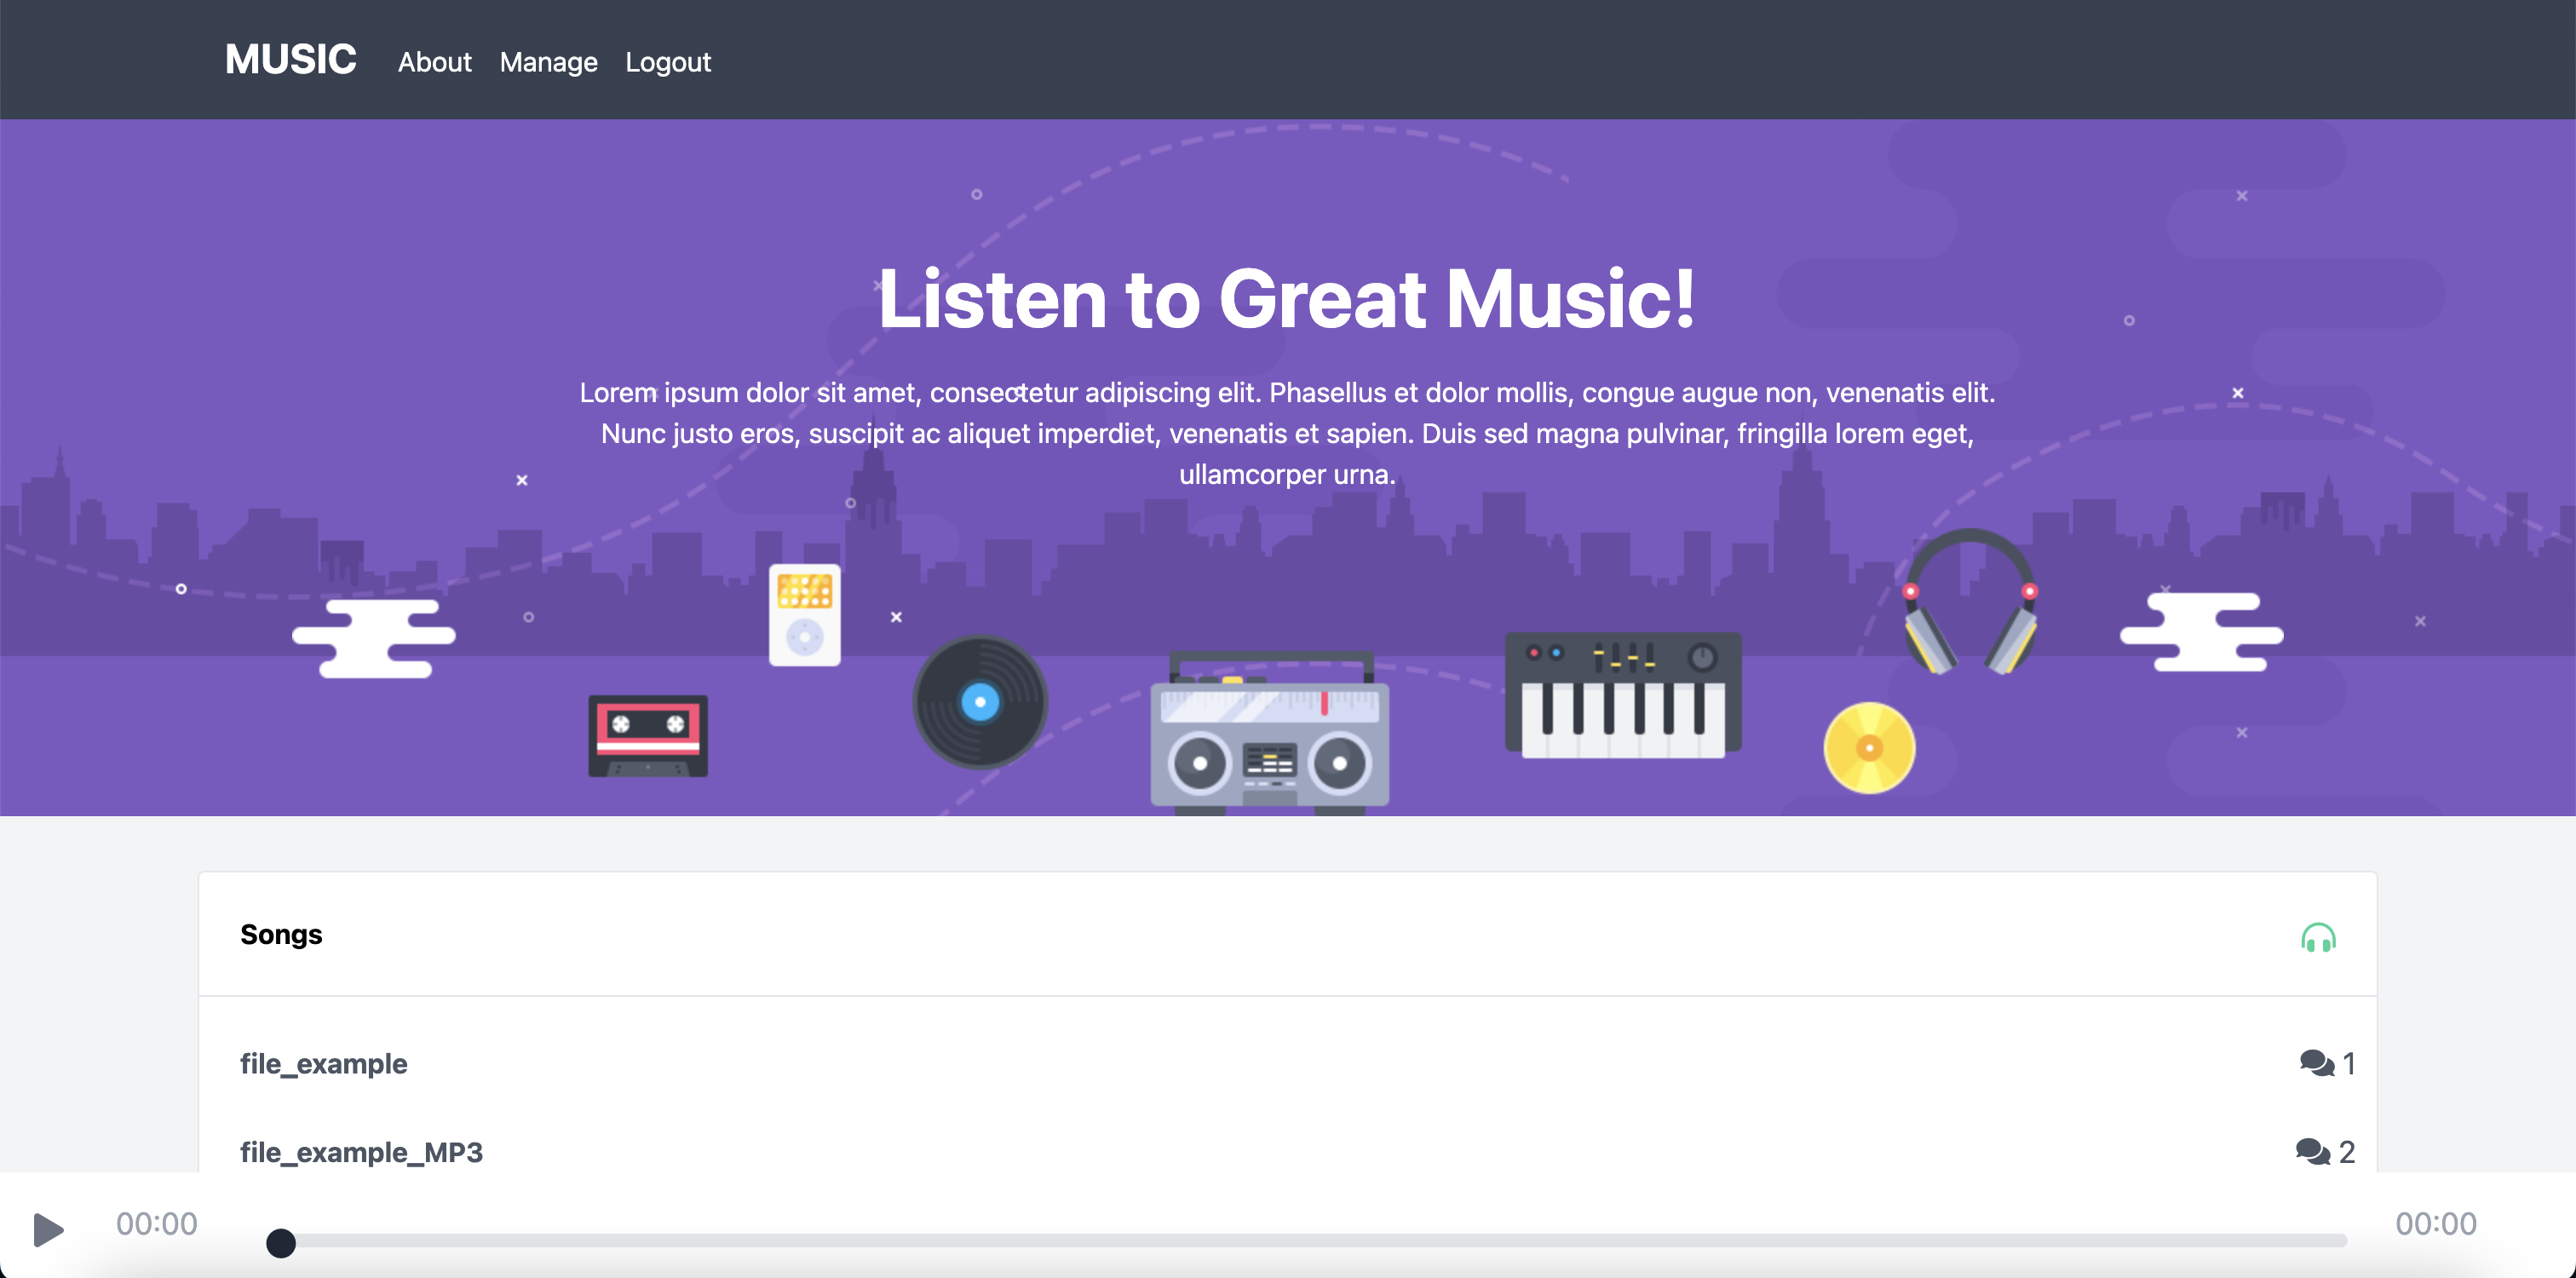Open the file_example_MP3 song
Image resolution: width=2576 pixels, height=1278 pixels.
click(361, 1152)
